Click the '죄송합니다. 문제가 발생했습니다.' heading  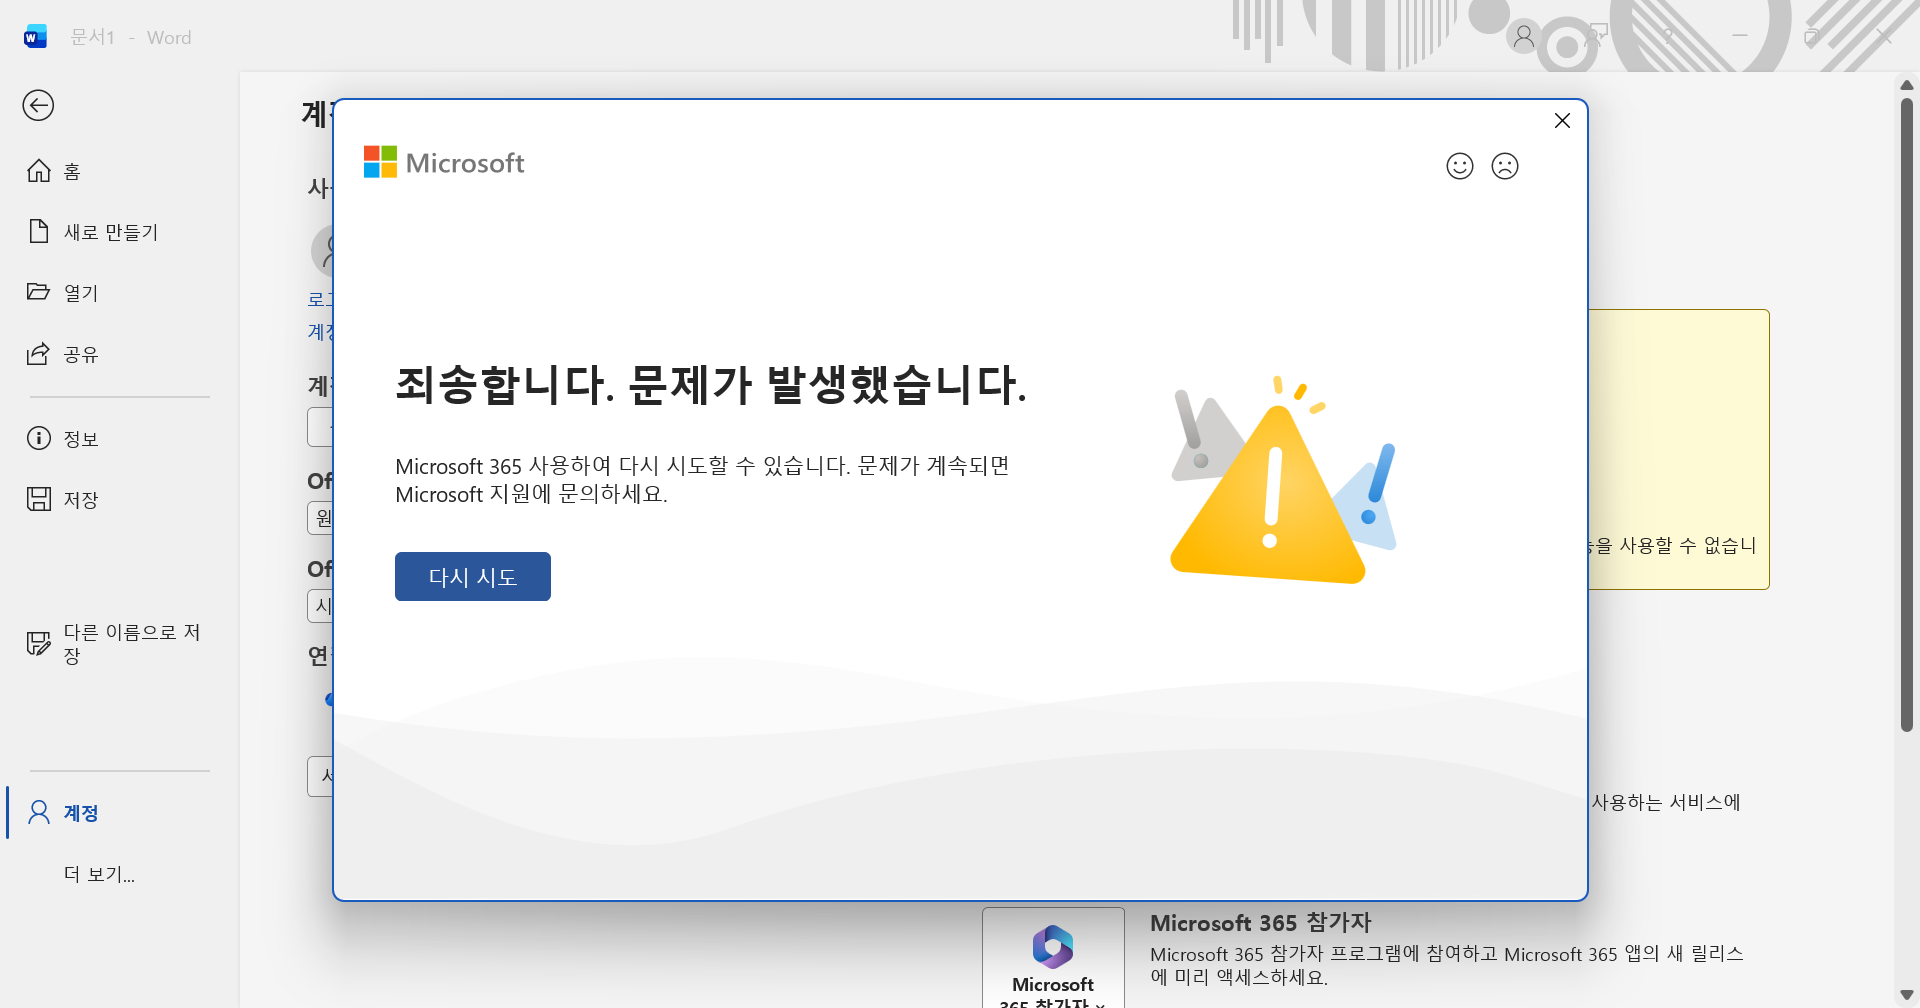(x=711, y=385)
